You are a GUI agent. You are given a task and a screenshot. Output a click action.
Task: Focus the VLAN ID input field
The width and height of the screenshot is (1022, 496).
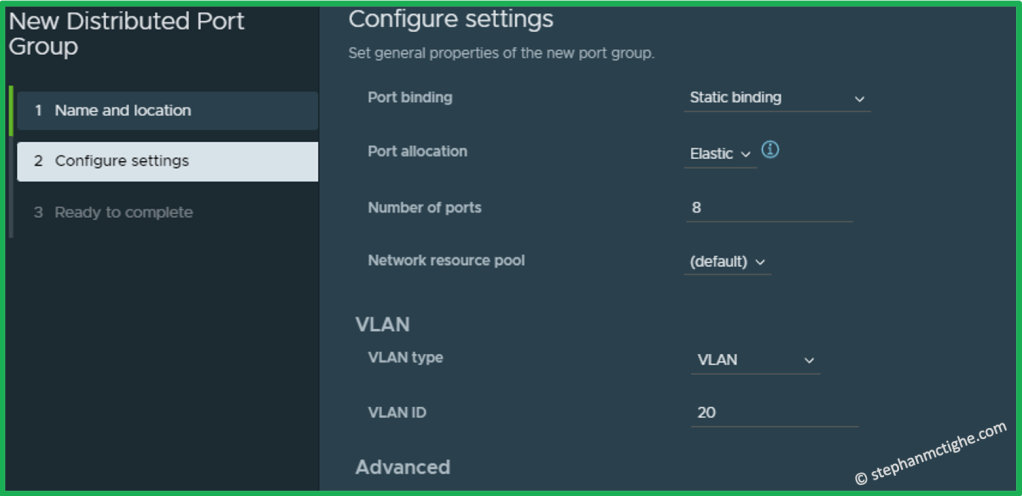[773, 412]
